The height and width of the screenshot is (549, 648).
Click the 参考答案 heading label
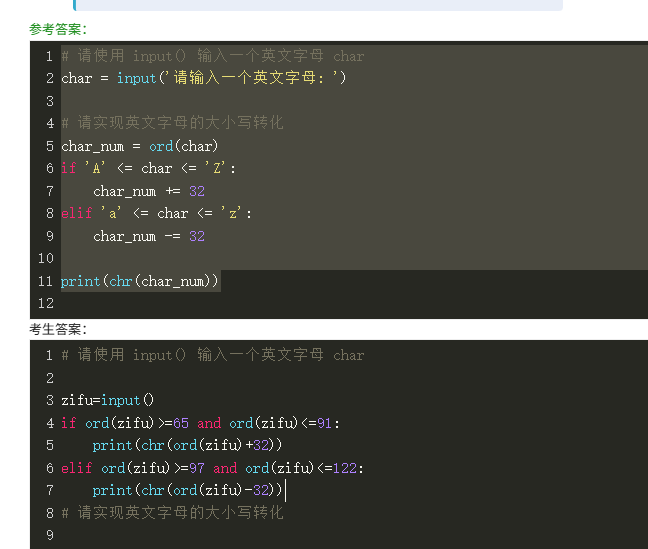tap(58, 29)
